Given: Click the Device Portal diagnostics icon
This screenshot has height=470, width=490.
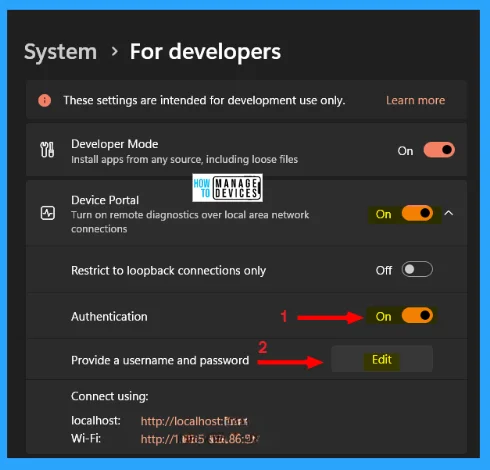Looking at the screenshot, I should click(48, 213).
